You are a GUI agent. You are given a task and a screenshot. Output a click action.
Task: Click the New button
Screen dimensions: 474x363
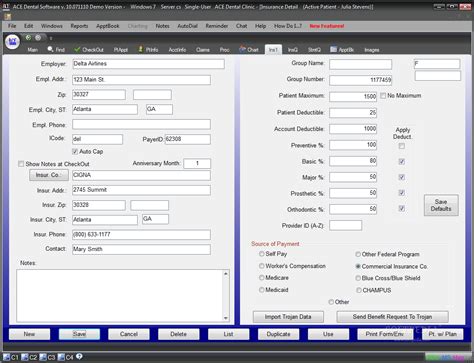click(29, 334)
